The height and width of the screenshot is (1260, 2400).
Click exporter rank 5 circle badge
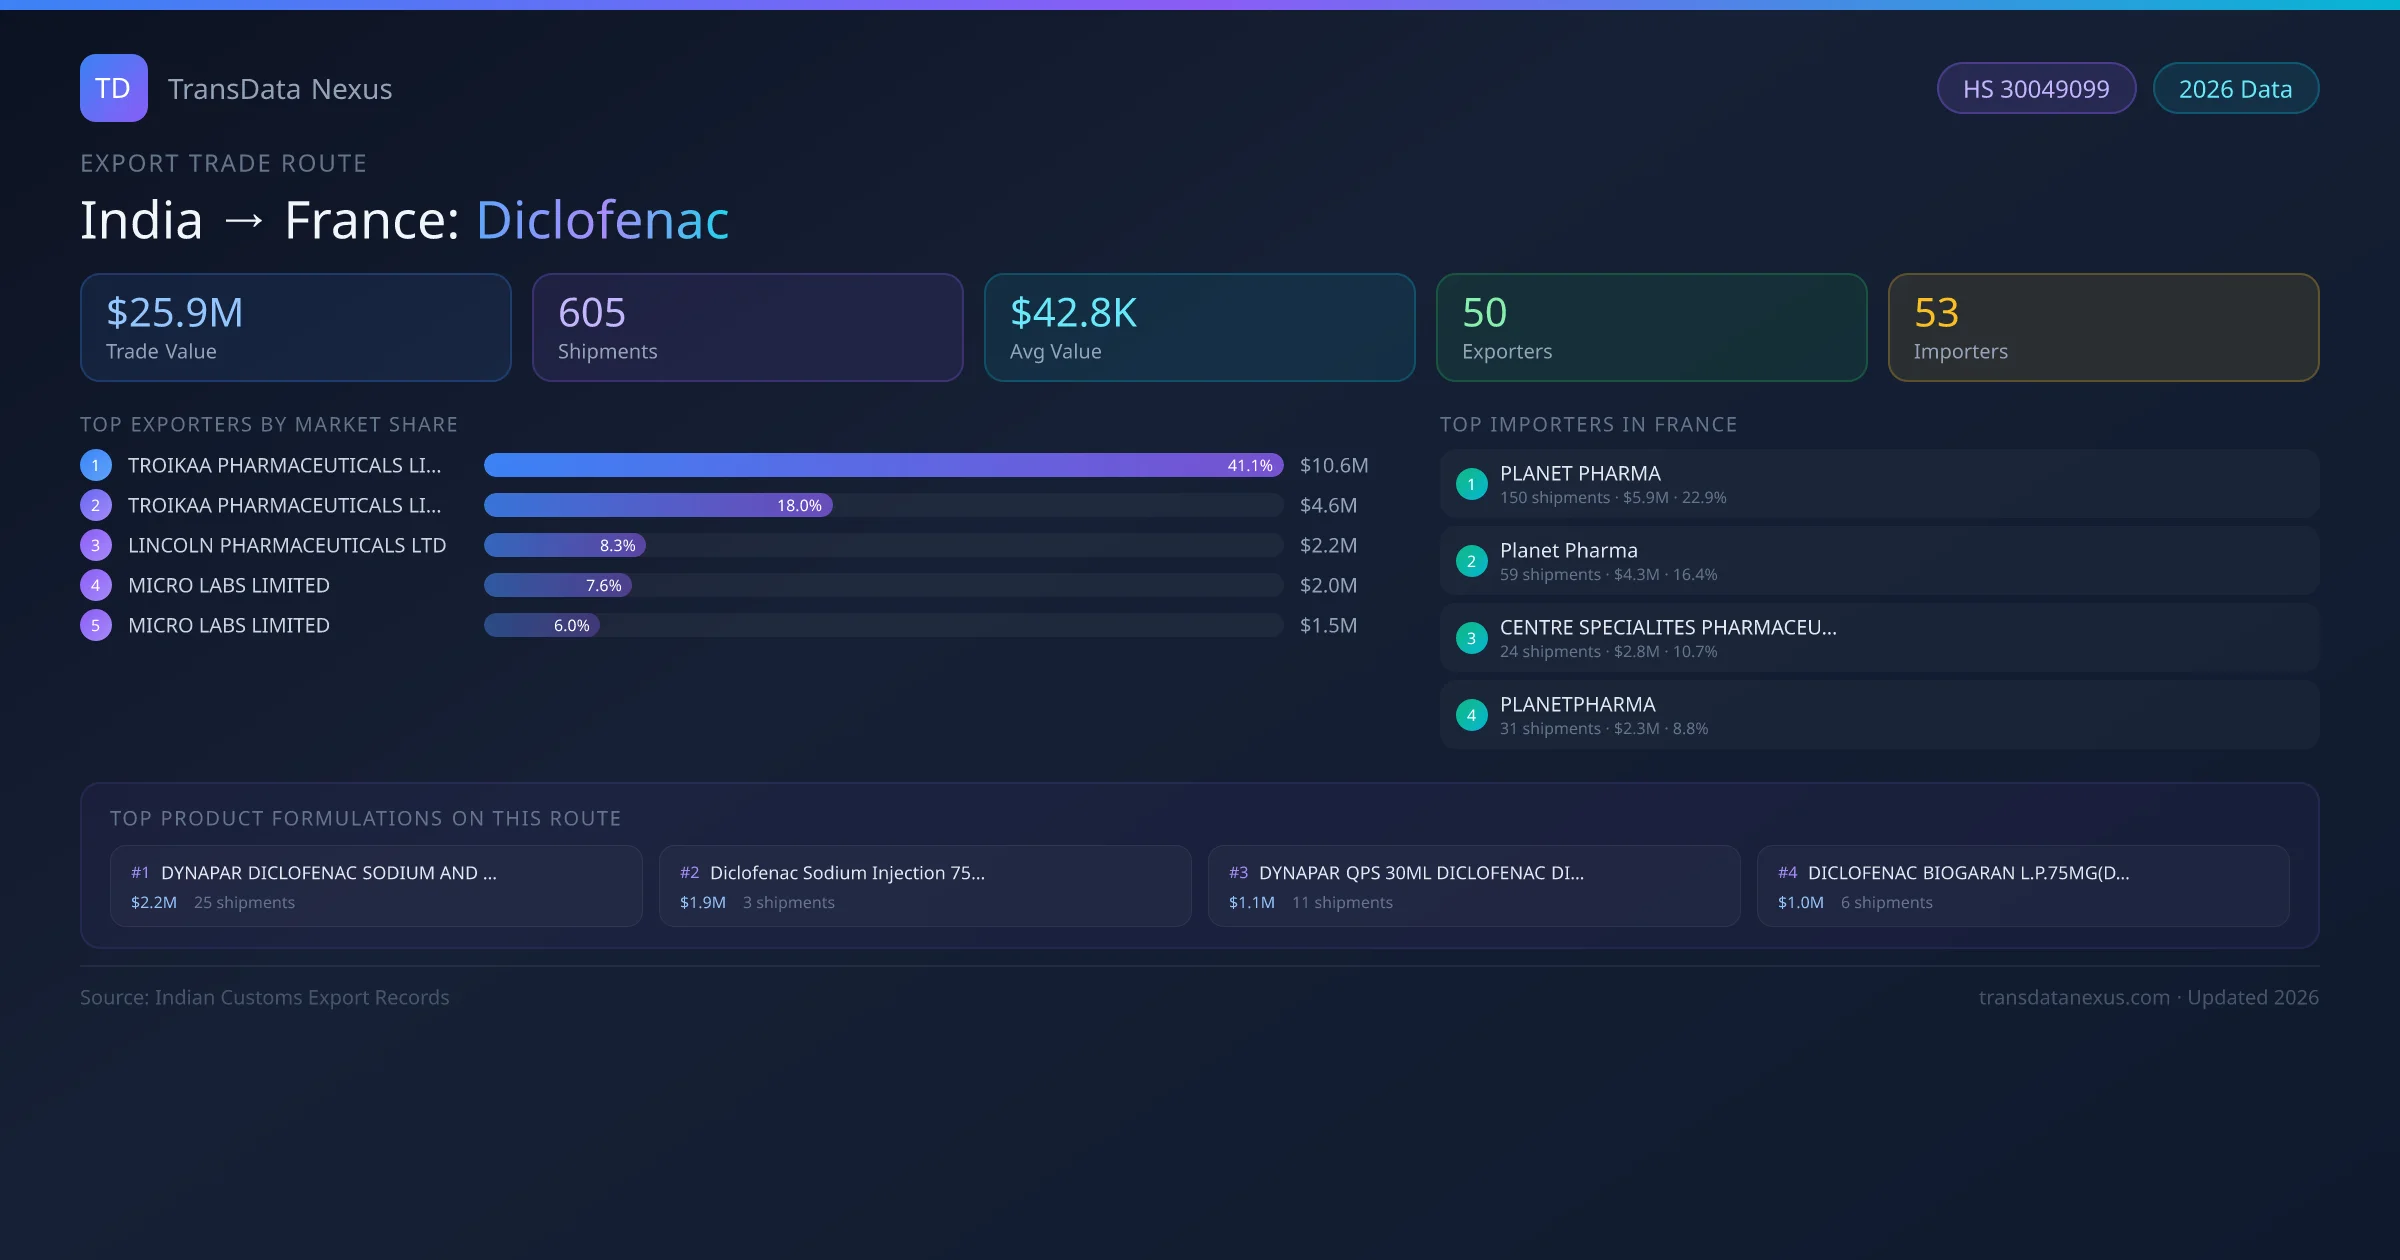point(96,625)
